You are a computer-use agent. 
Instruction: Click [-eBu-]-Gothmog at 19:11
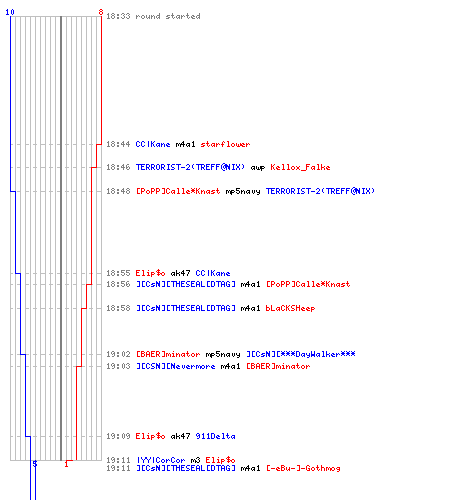pos(303,468)
